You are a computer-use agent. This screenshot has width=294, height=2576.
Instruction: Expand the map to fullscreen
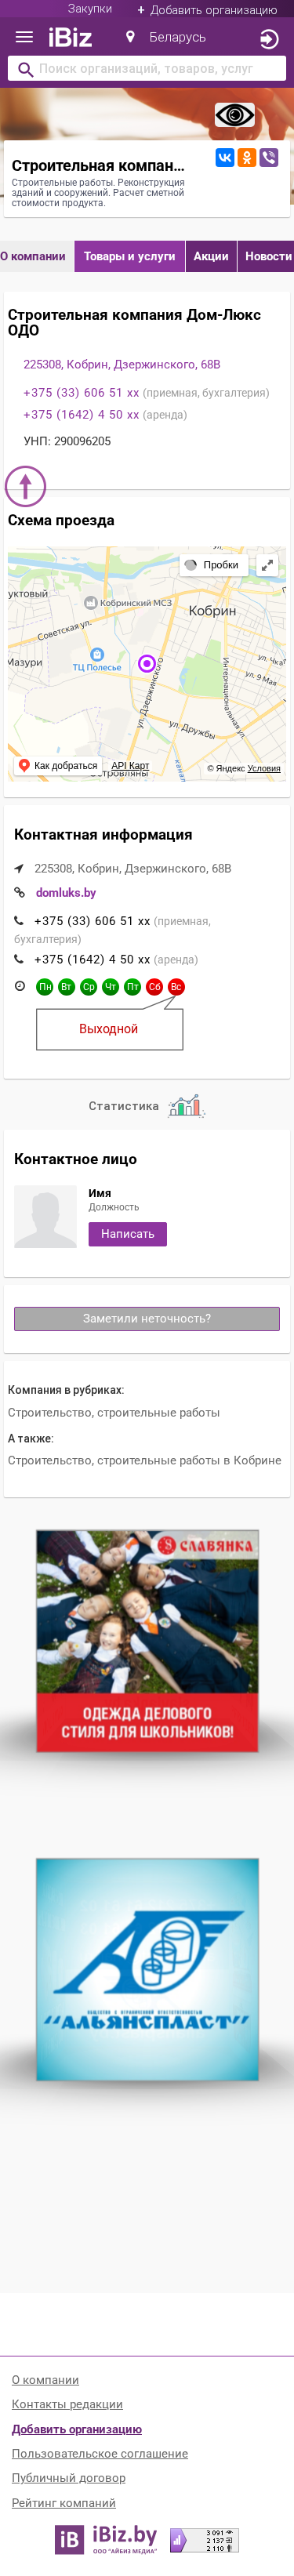(x=267, y=565)
